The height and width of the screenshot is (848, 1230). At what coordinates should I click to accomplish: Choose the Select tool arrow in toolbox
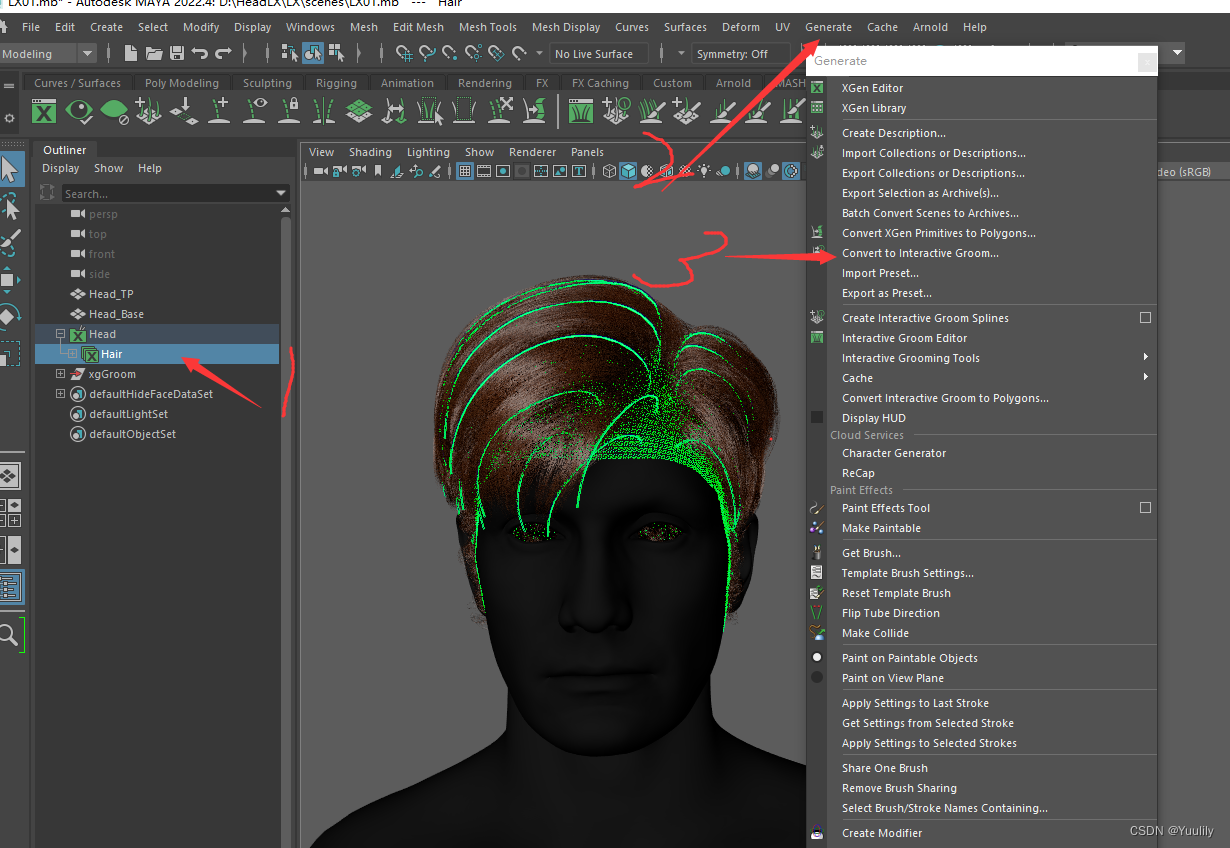tap(10, 170)
